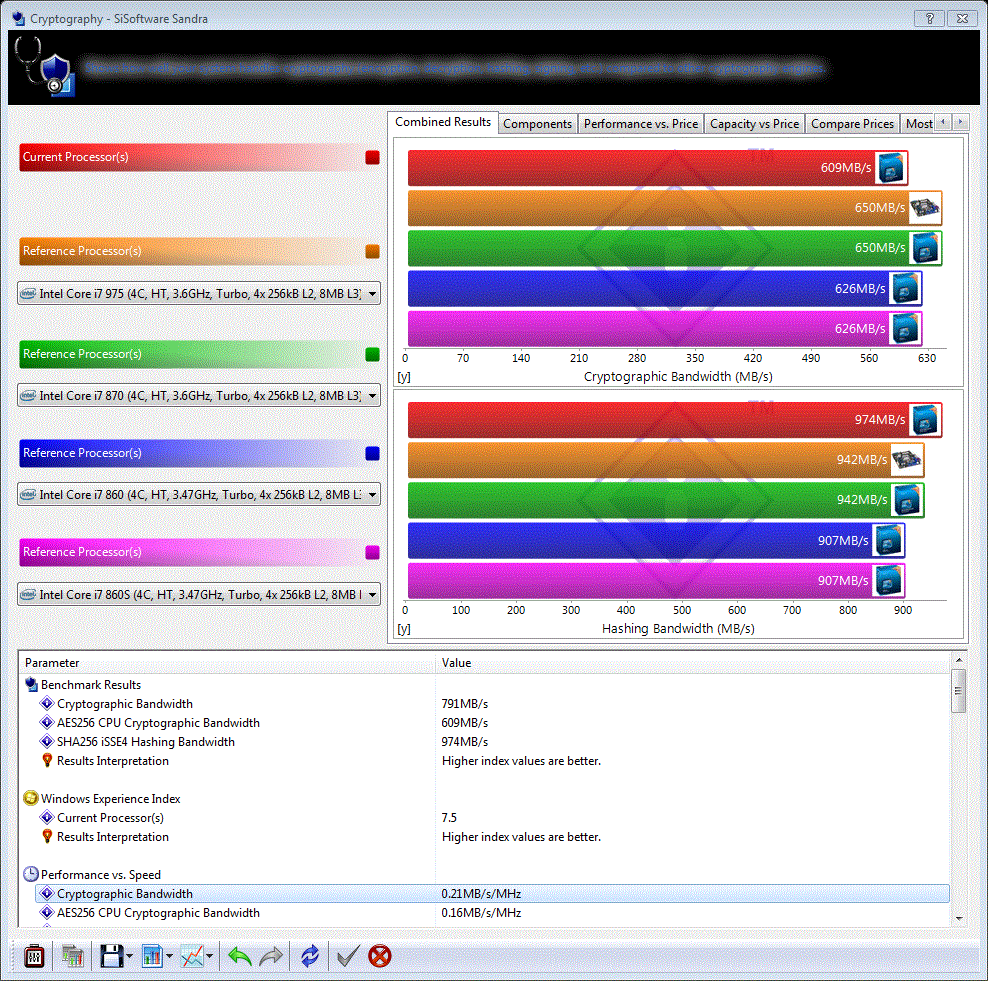This screenshot has height=981, width=988.
Task: Click the magenta reference processor color swatch
Action: point(372,552)
